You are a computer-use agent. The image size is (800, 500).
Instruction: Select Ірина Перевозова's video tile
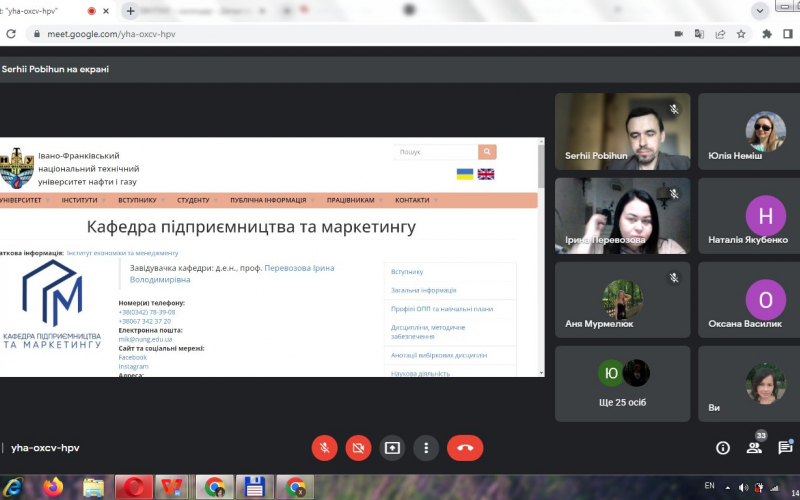(622, 216)
